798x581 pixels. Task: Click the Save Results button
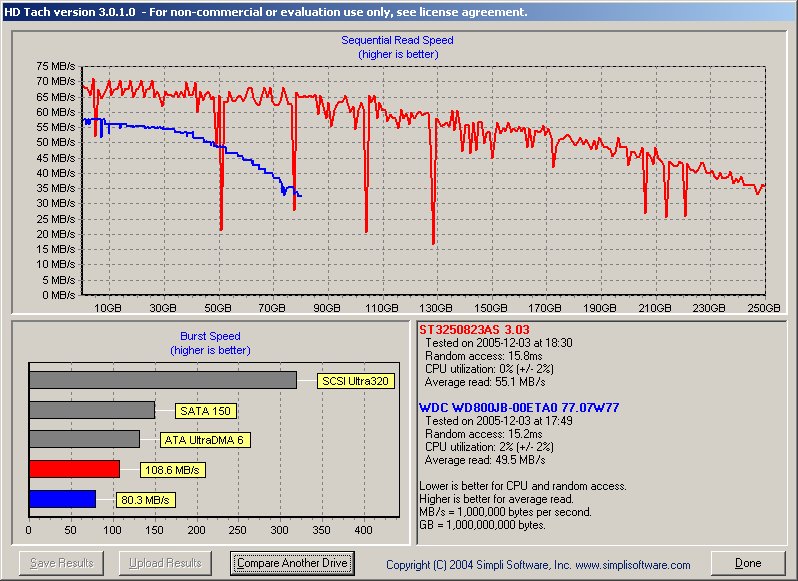pyautogui.click(x=62, y=563)
